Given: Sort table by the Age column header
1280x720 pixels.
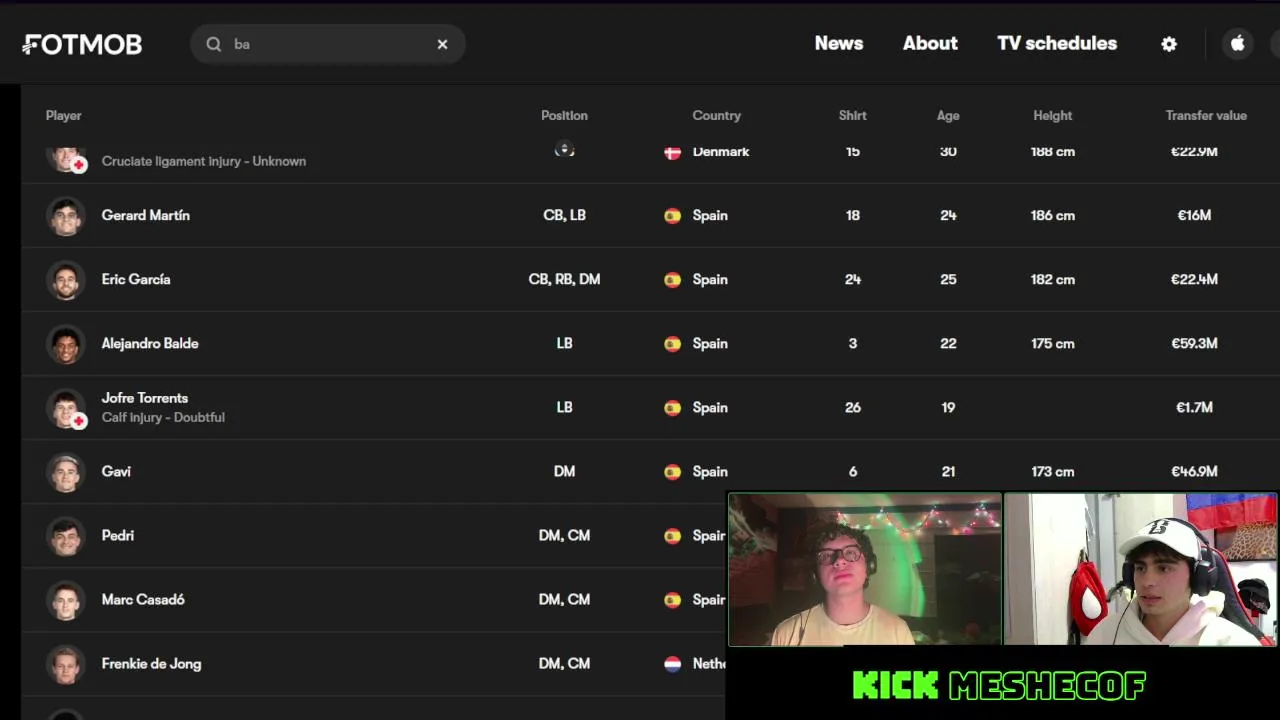Looking at the screenshot, I should 948,116.
